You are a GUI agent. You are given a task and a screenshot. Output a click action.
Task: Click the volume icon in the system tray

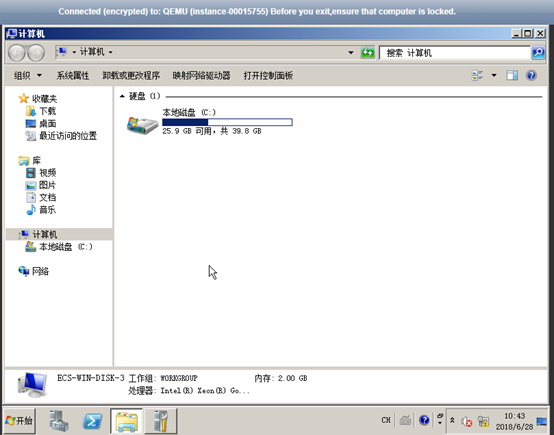click(467, 421)
